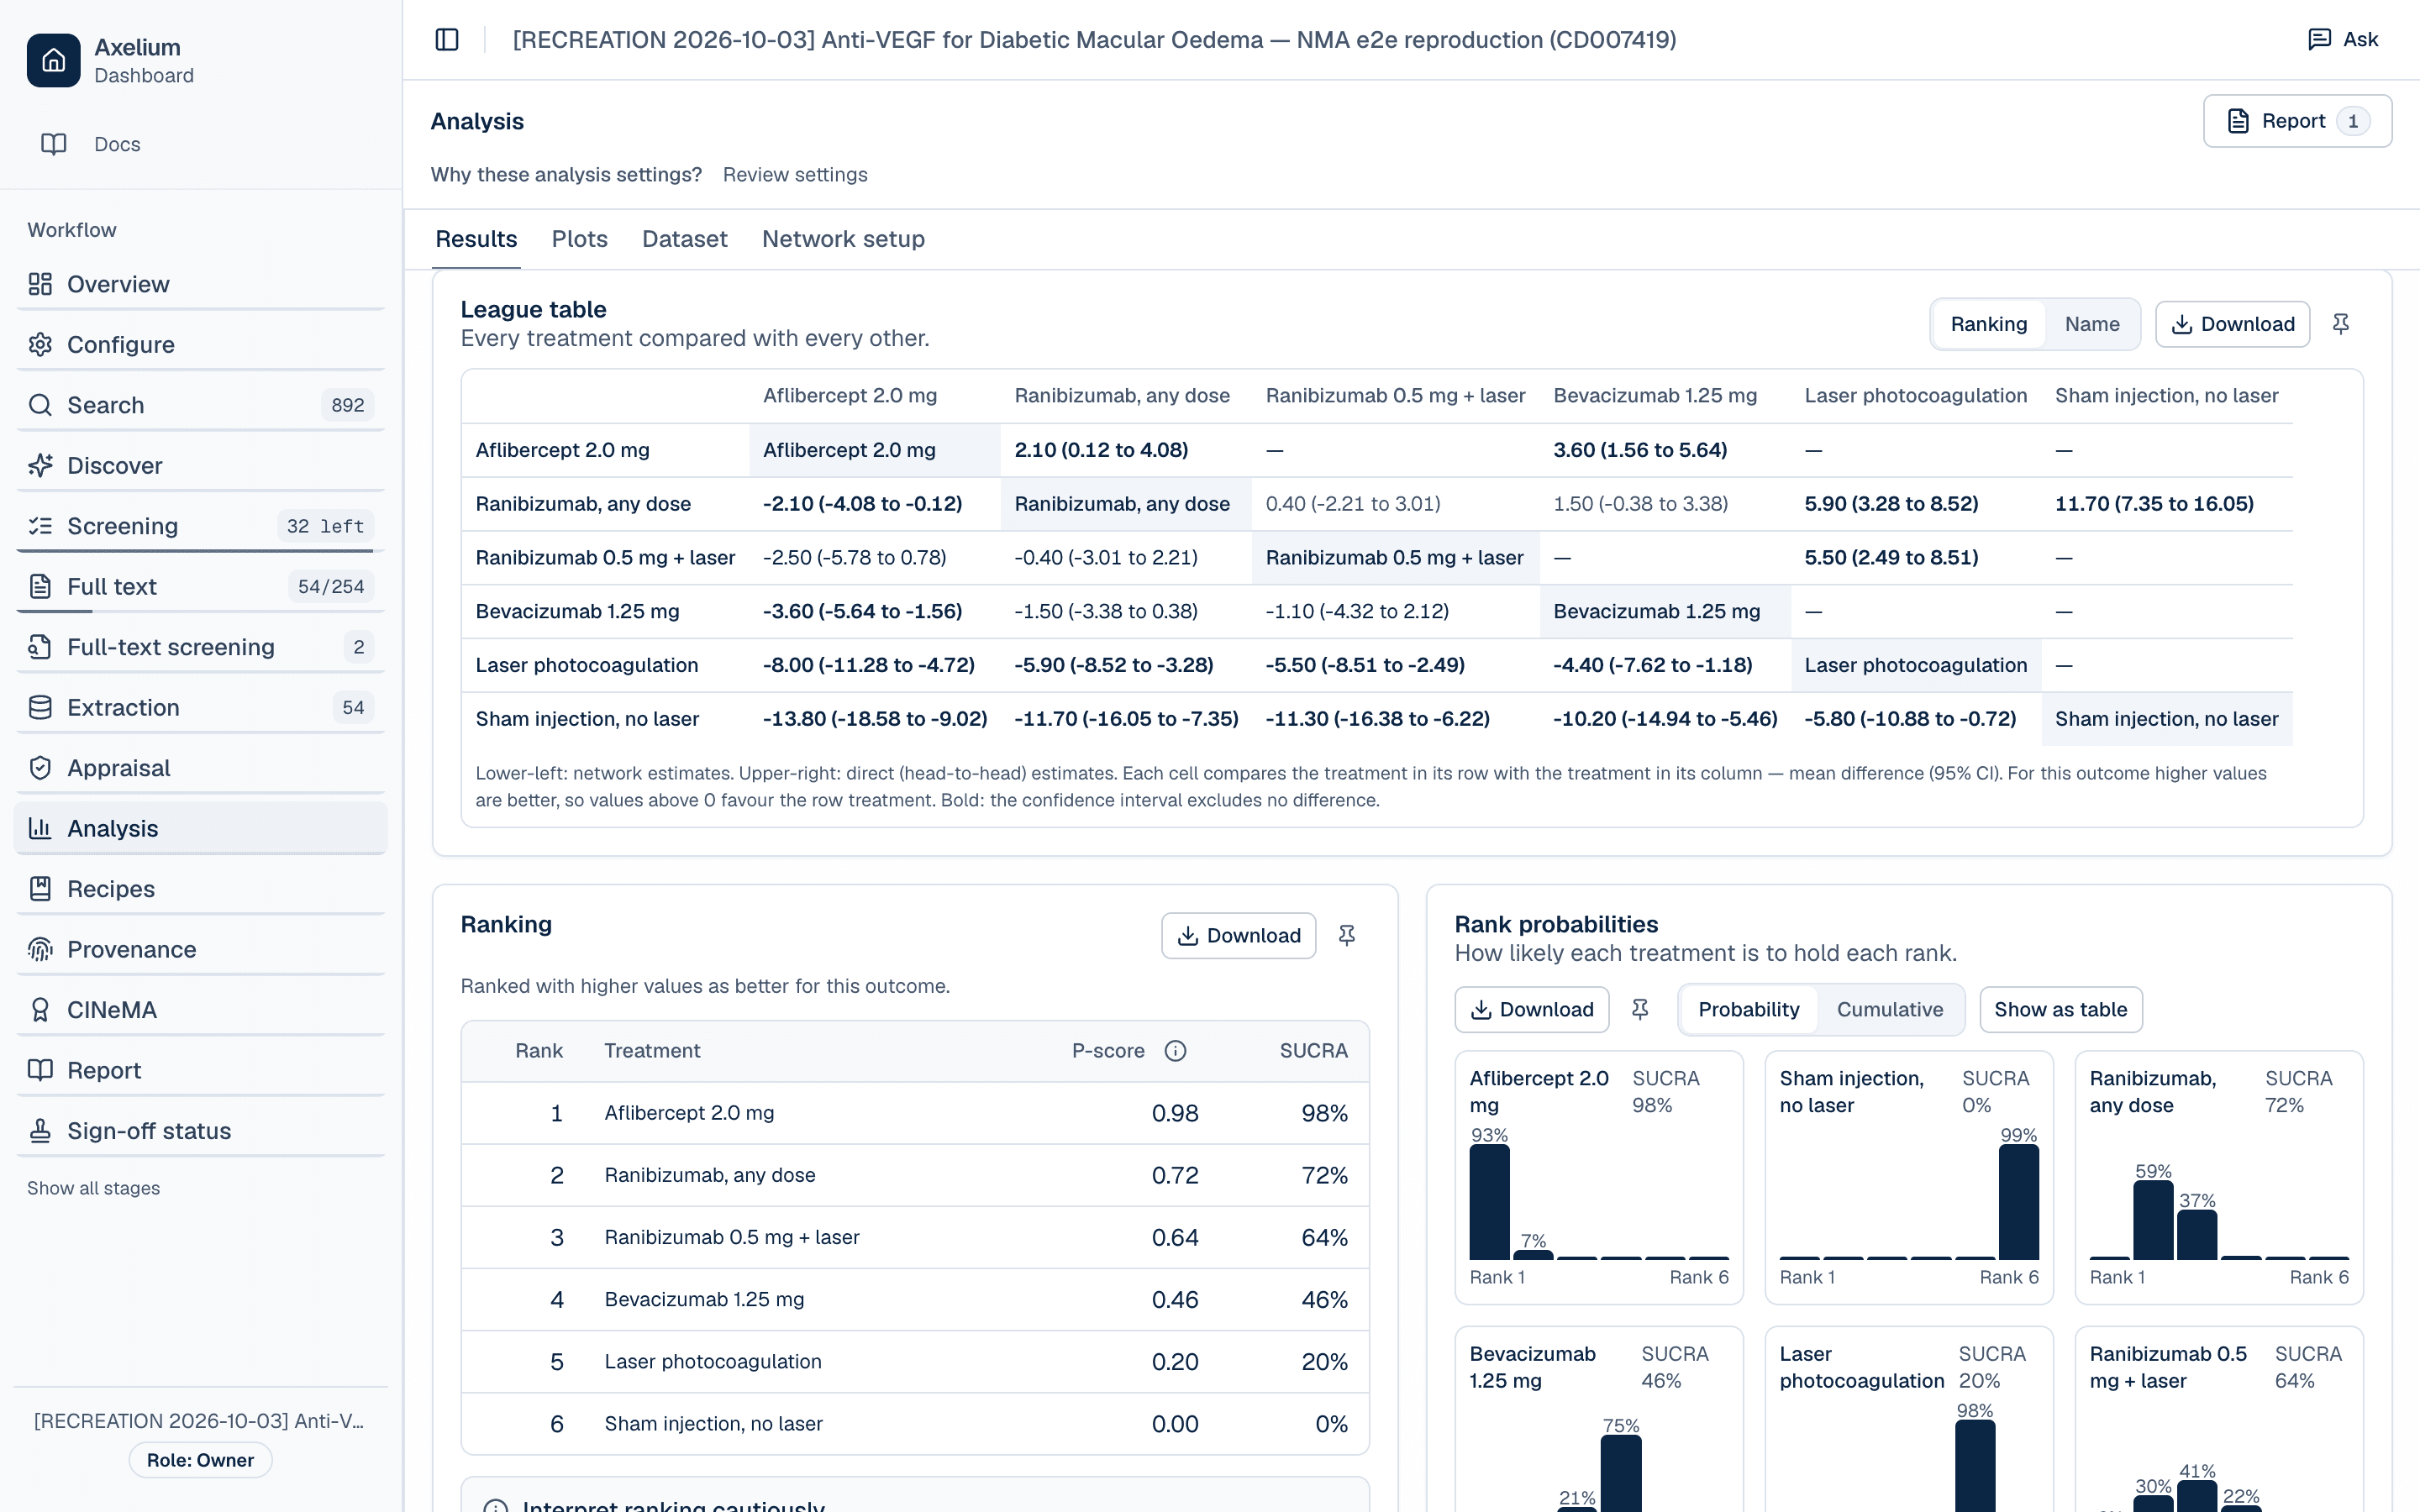Click the Axelium home logo icon
2420x1512 pixels.
pos(54,61)
